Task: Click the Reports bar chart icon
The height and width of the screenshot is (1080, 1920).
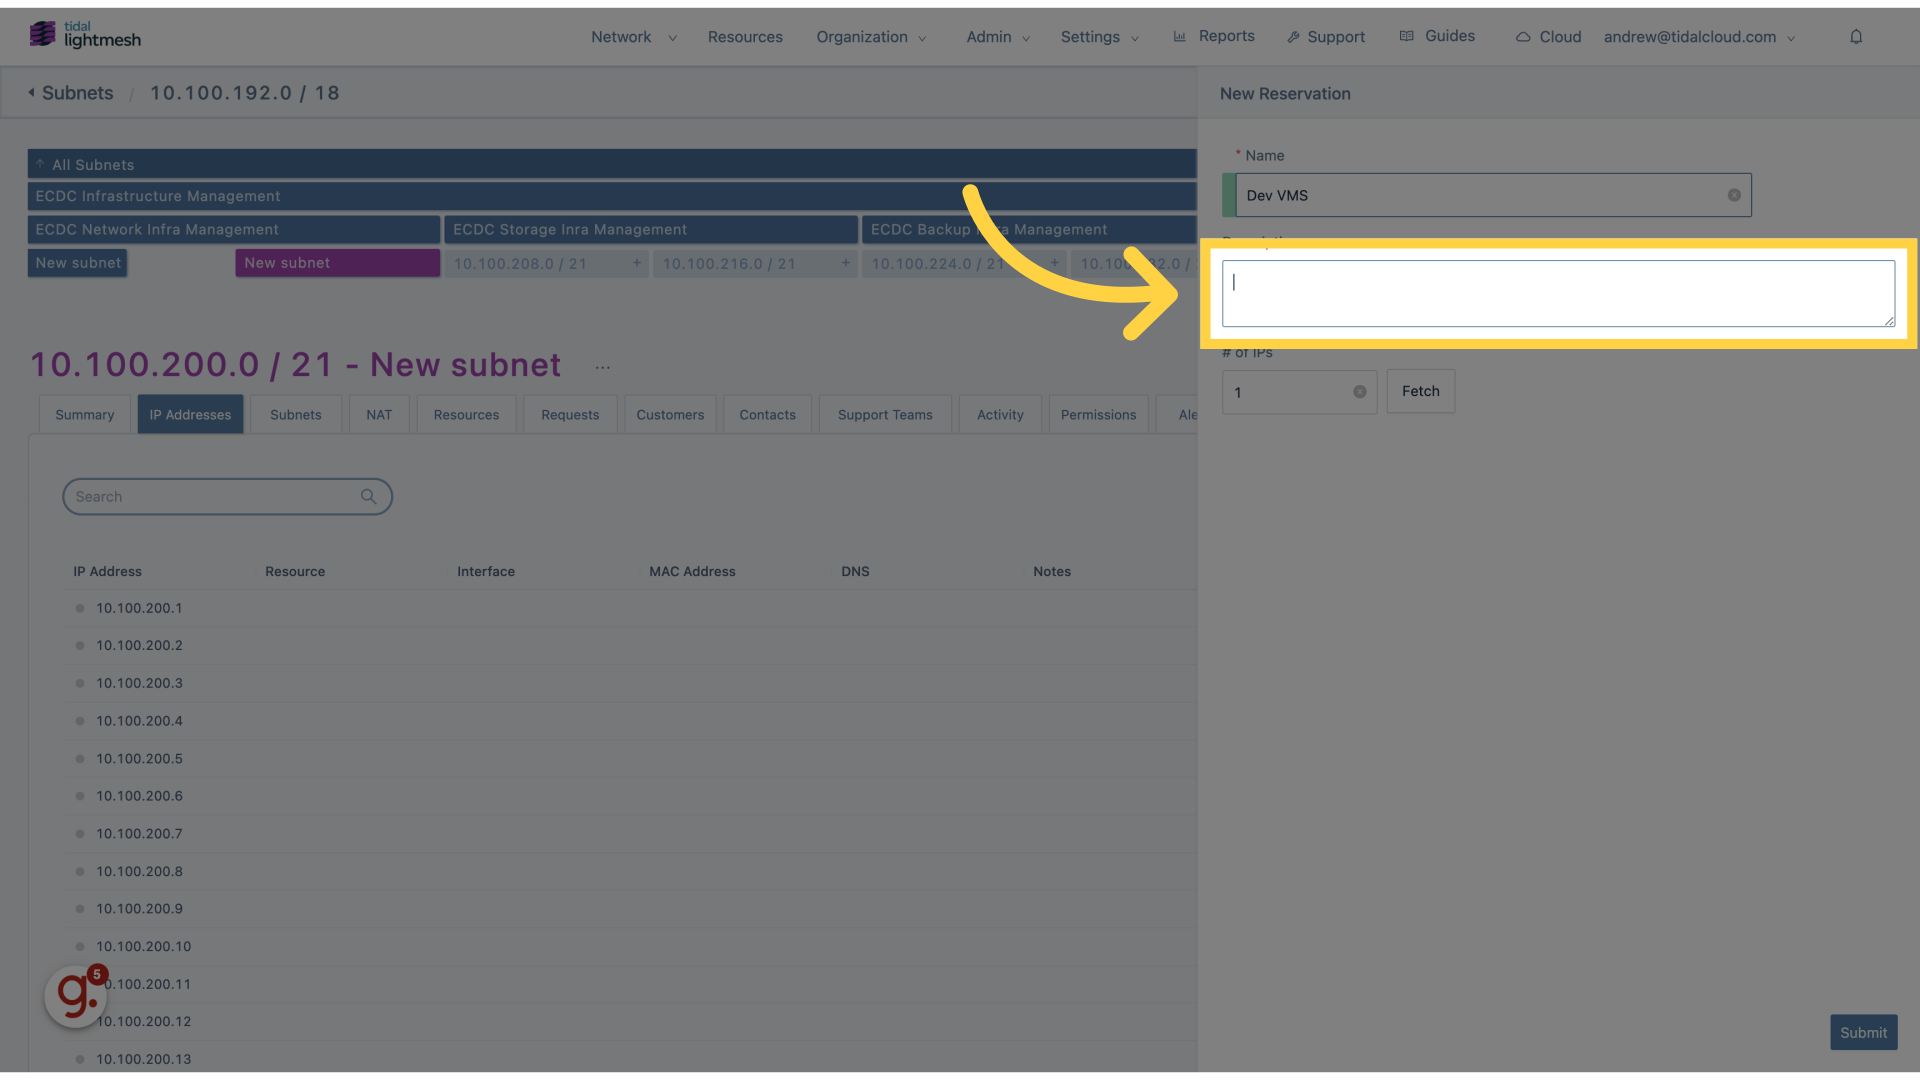Action: (x=1180, y=36)
